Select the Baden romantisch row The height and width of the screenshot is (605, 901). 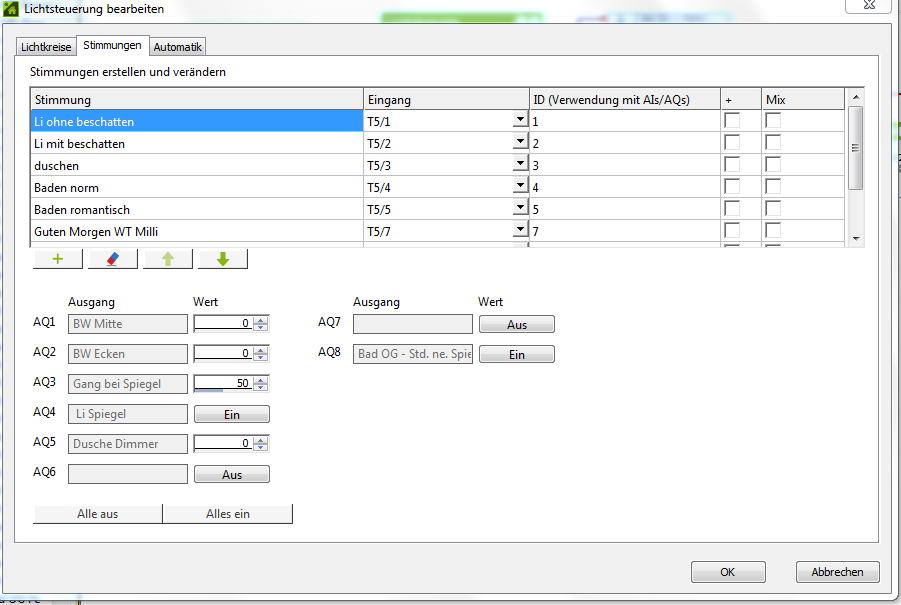tap(197, 210)
